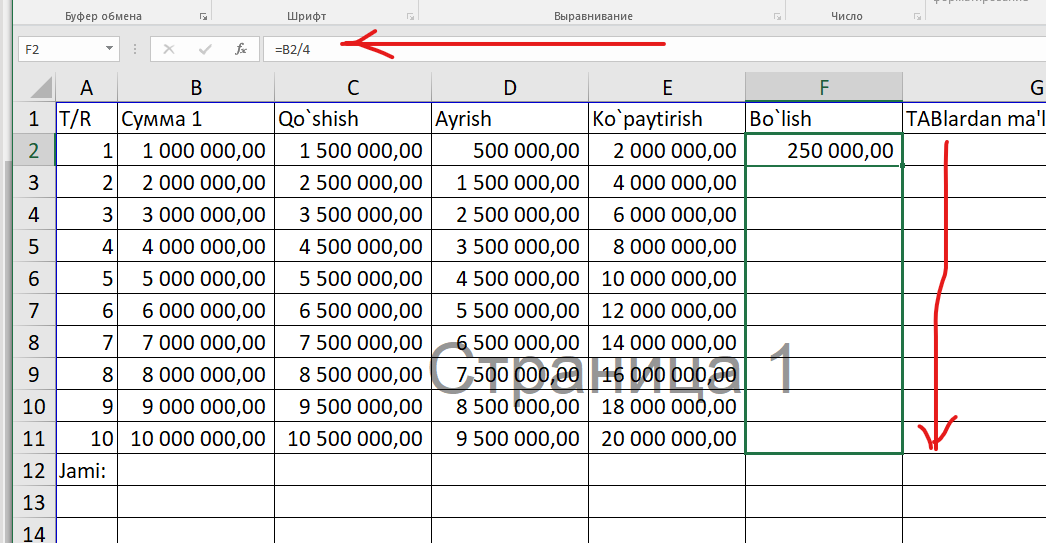
Task: Click the cell with 500 000,00
Action: tap(510, 150)
